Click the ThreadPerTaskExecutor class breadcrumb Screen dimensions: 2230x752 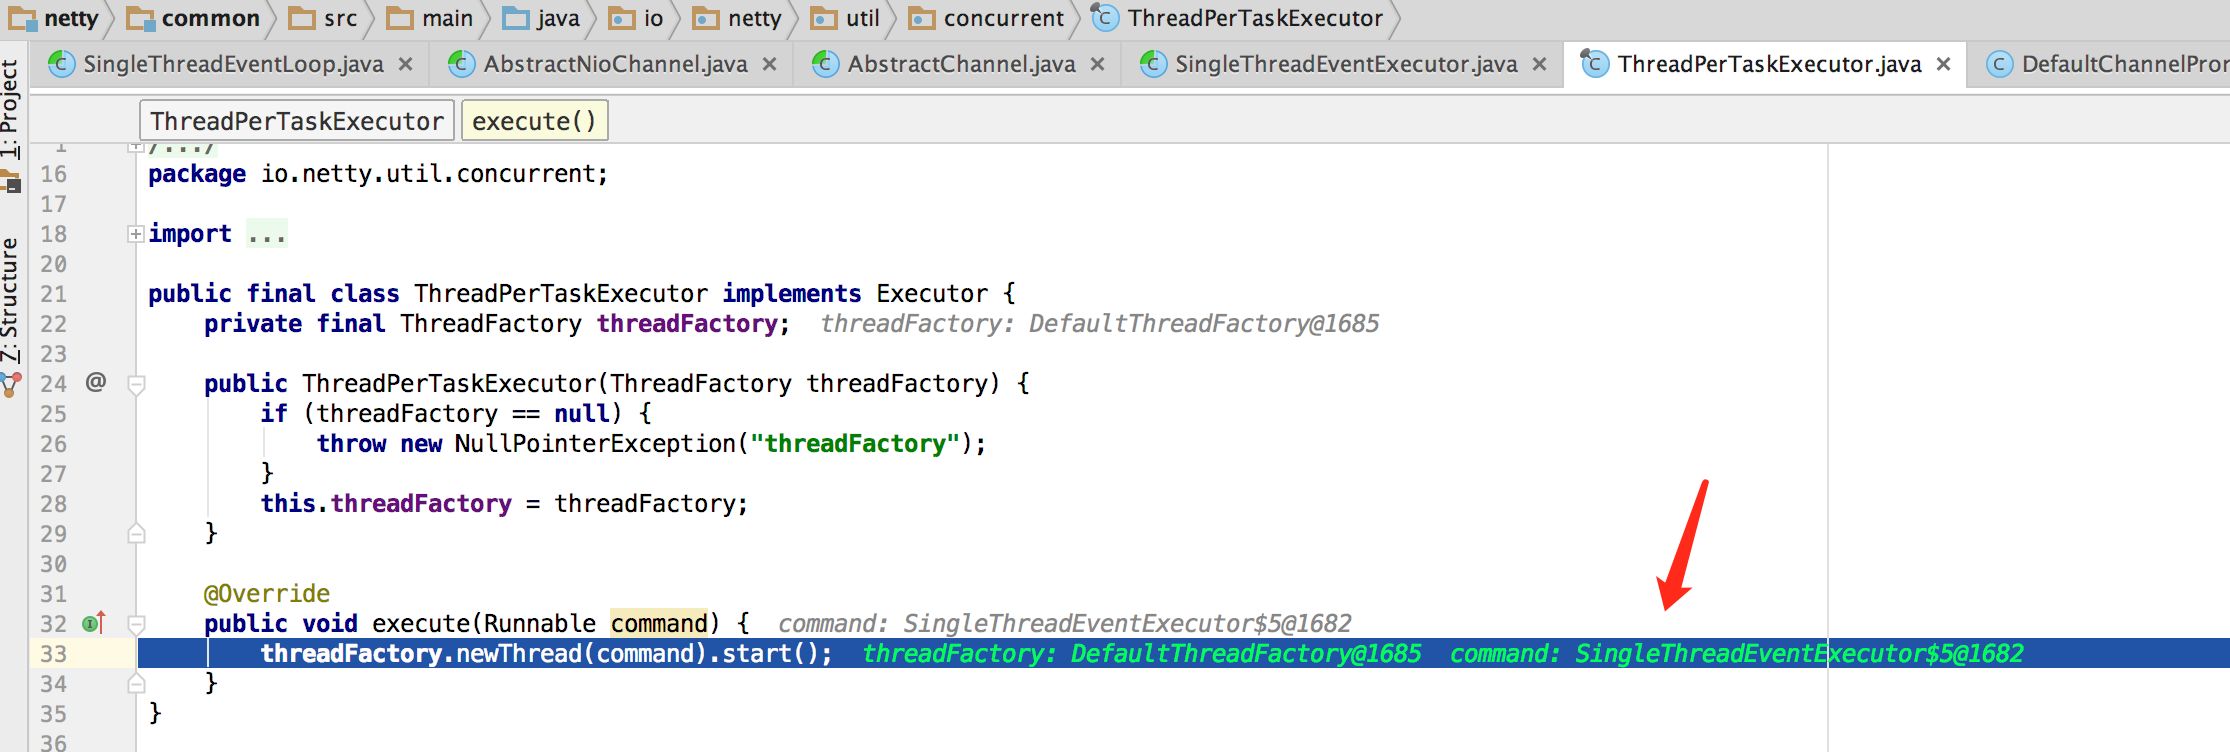click(x=1238, y=18)
